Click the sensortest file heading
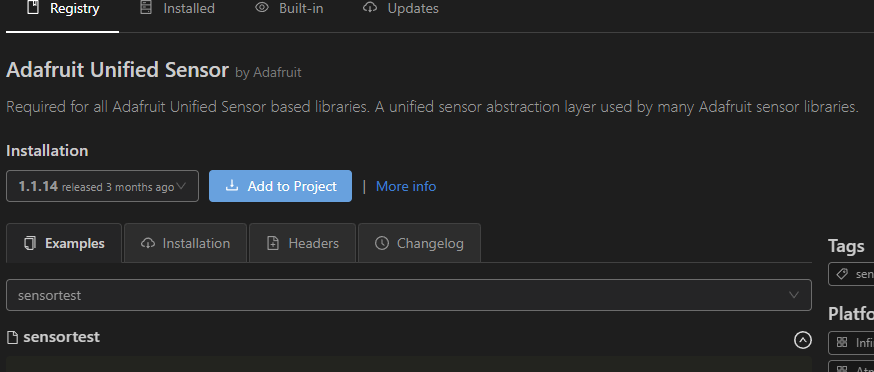The height and width of the screenshot is (372, 874). (61, 337)
